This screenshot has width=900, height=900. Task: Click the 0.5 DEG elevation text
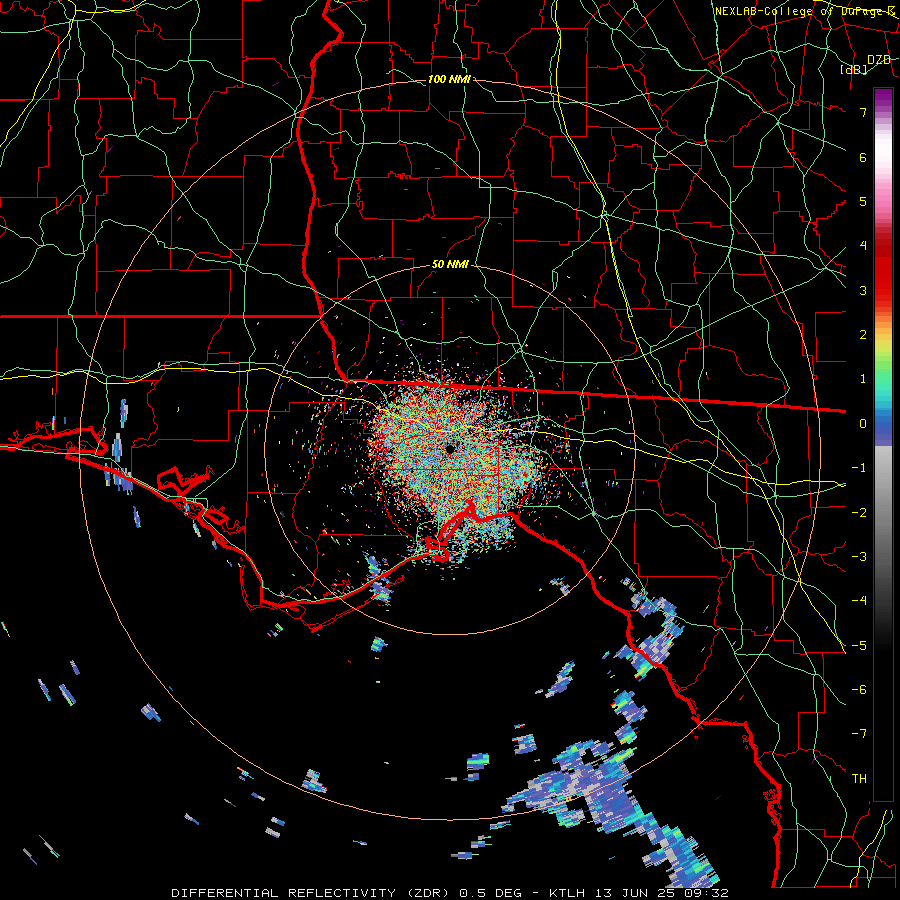490,893
